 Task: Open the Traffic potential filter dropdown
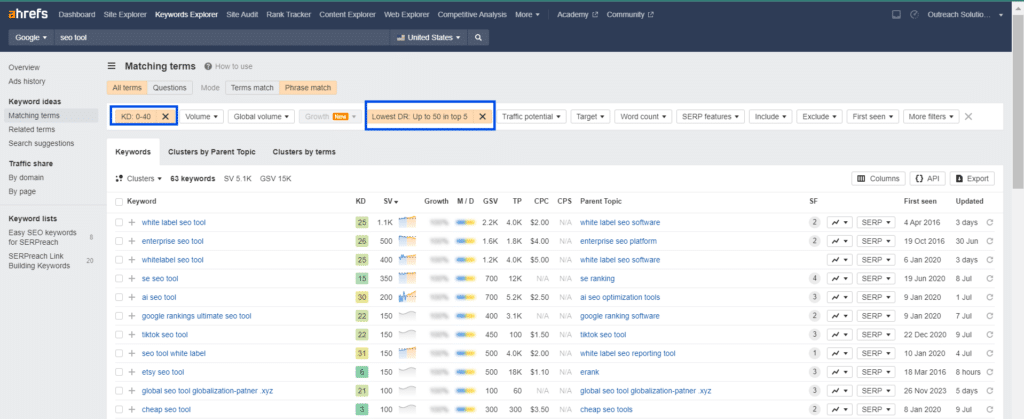(534, 116)
